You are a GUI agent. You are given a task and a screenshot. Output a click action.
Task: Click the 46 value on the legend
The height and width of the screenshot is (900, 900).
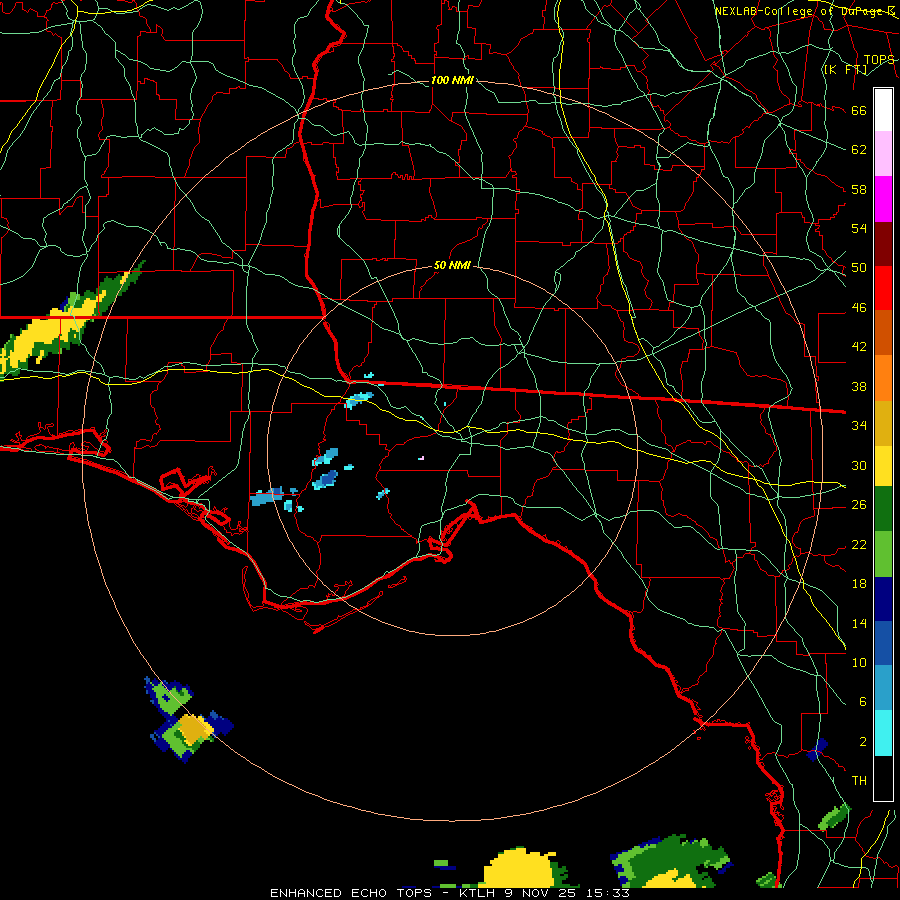(x=859, y=308)
